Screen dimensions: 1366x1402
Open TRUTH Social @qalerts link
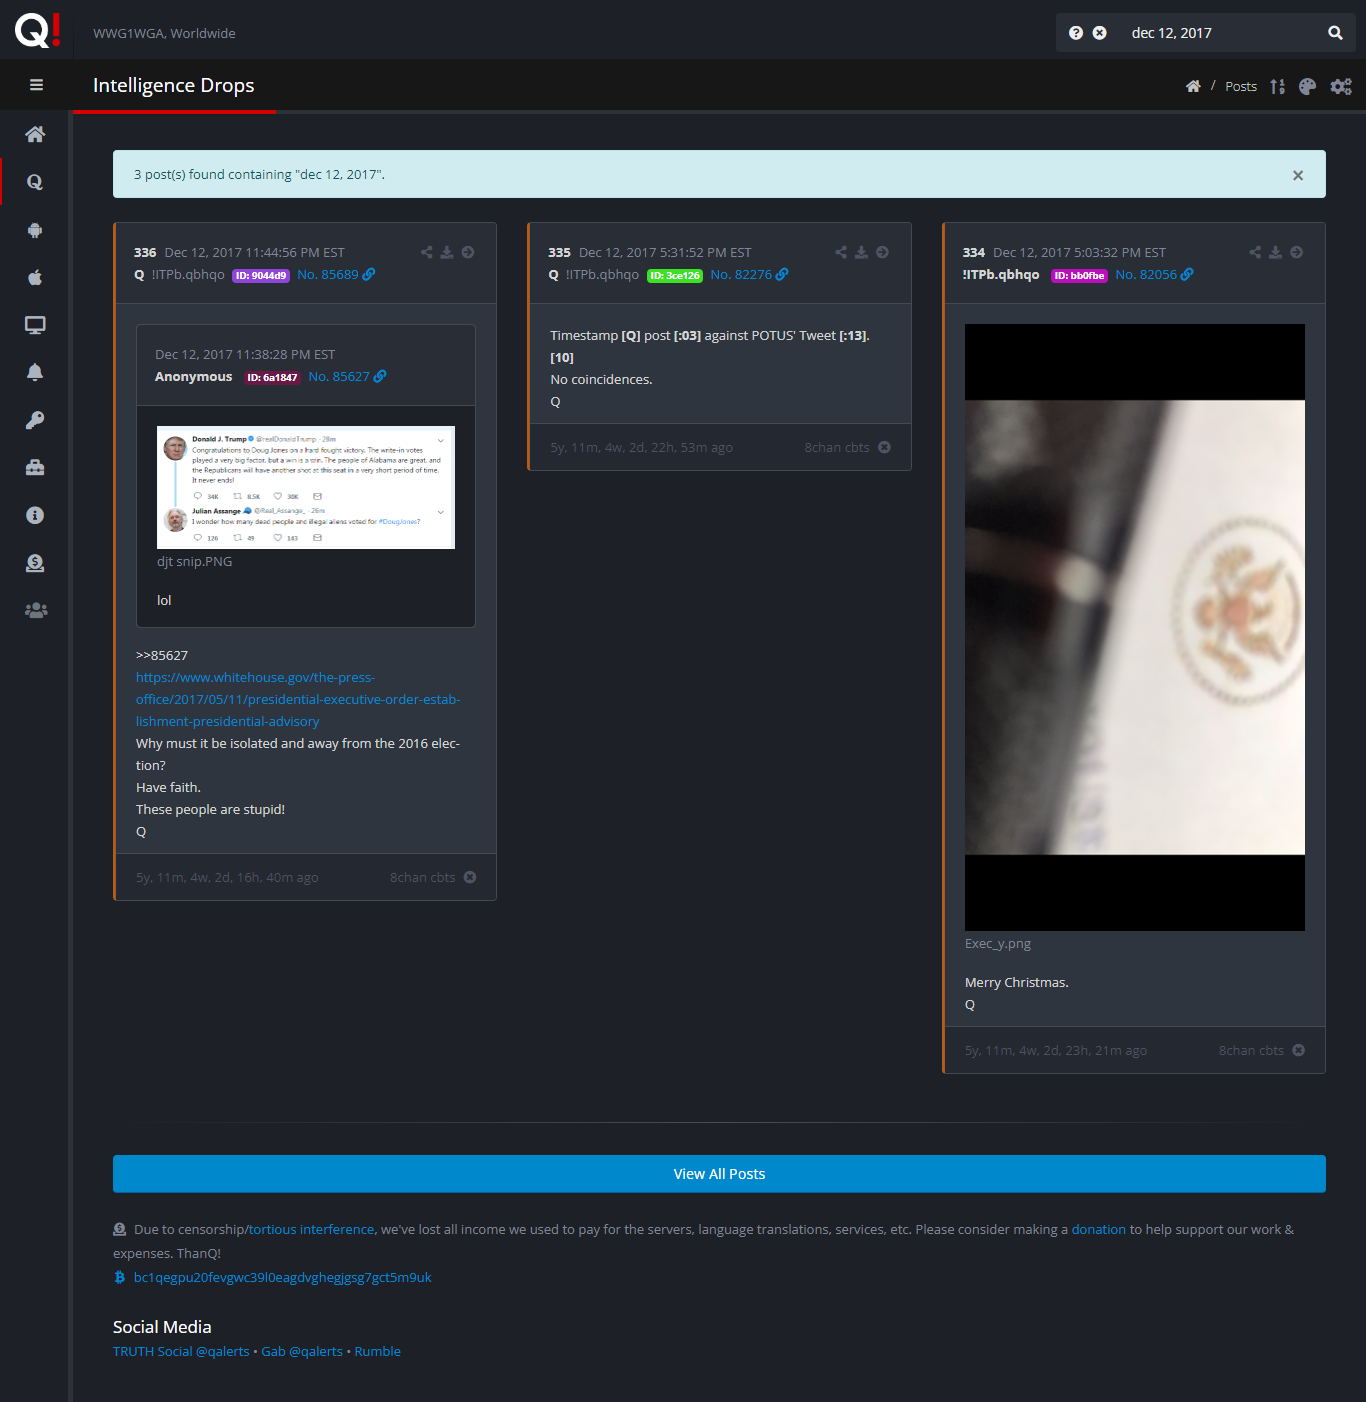181,1351
